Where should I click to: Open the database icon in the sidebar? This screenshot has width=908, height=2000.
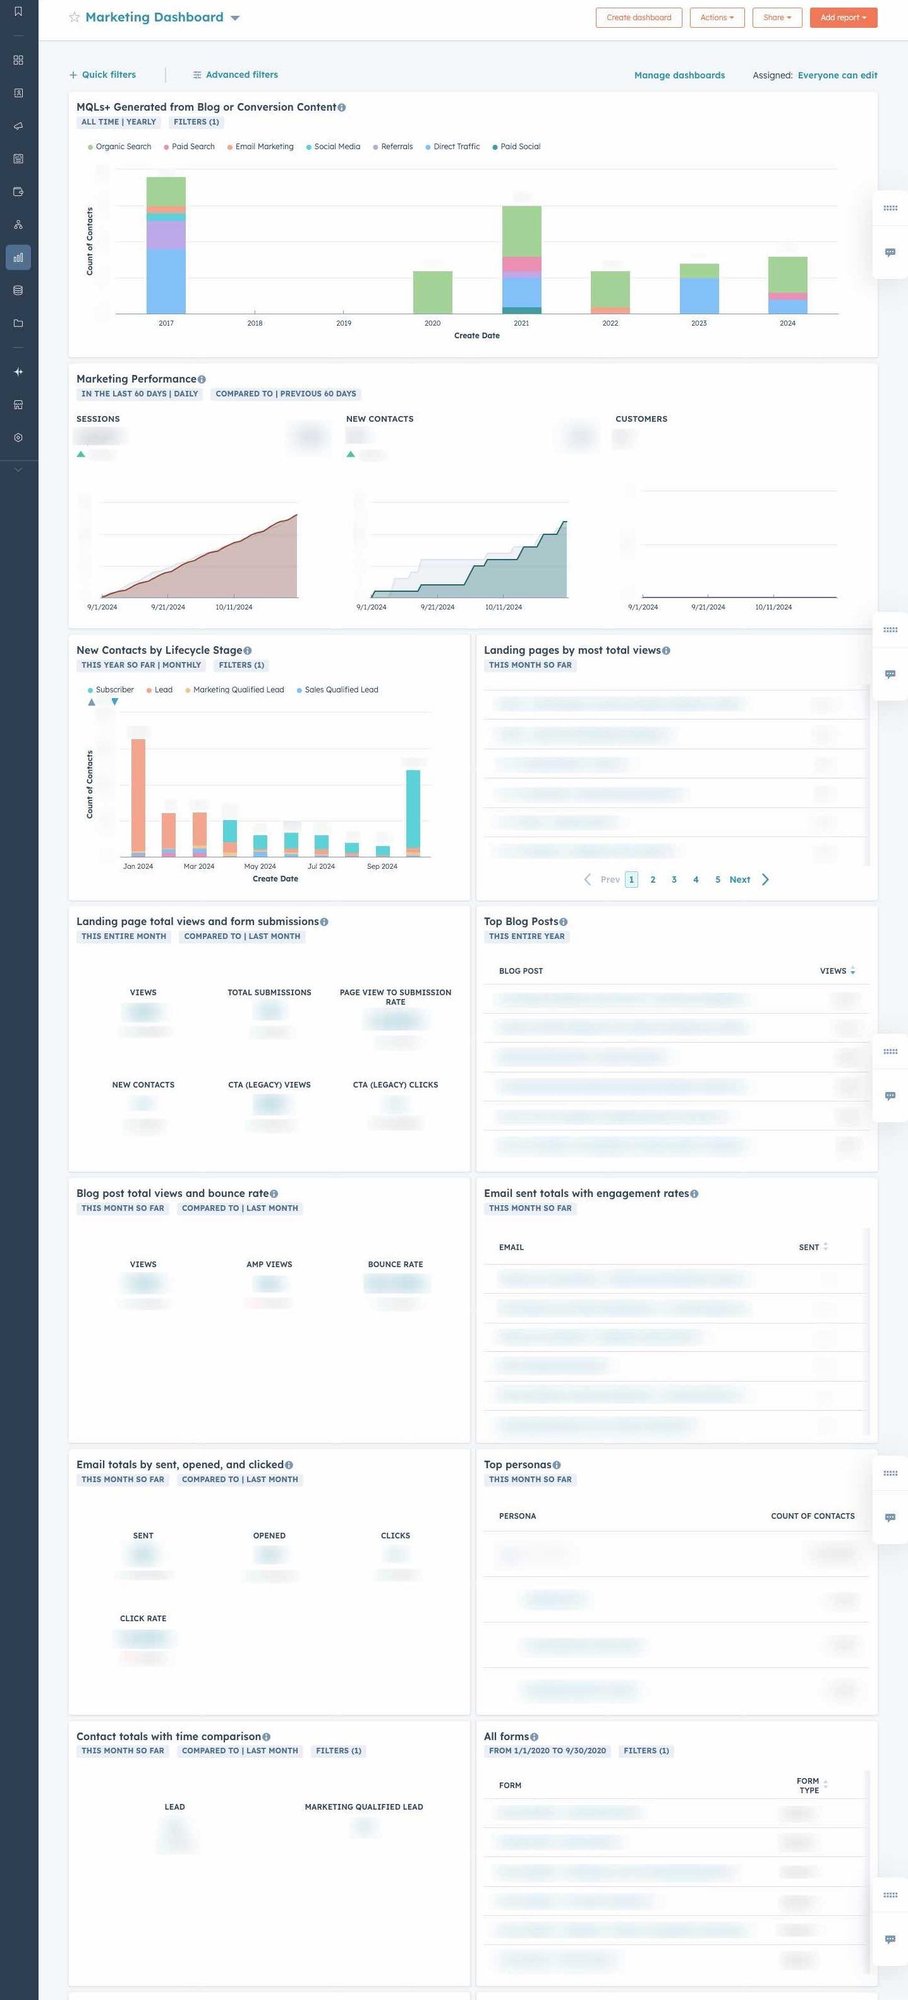(18, 290)
